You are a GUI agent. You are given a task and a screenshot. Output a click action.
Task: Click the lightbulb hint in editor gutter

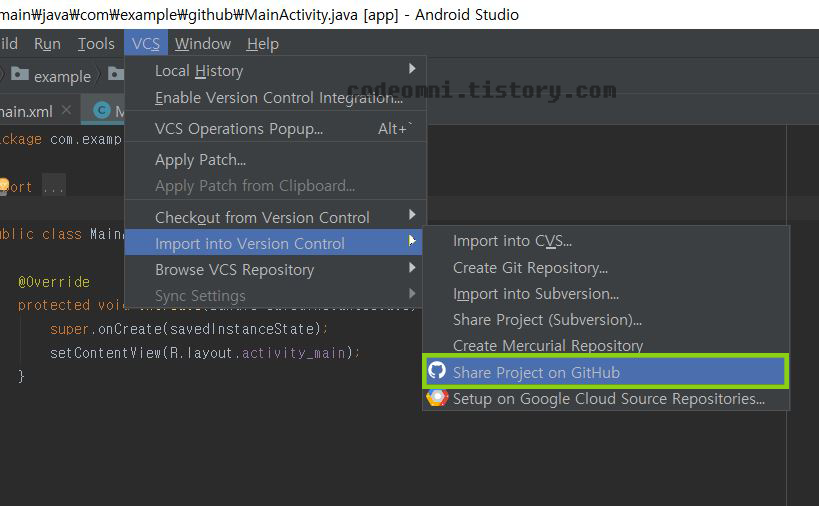point(4,185)
